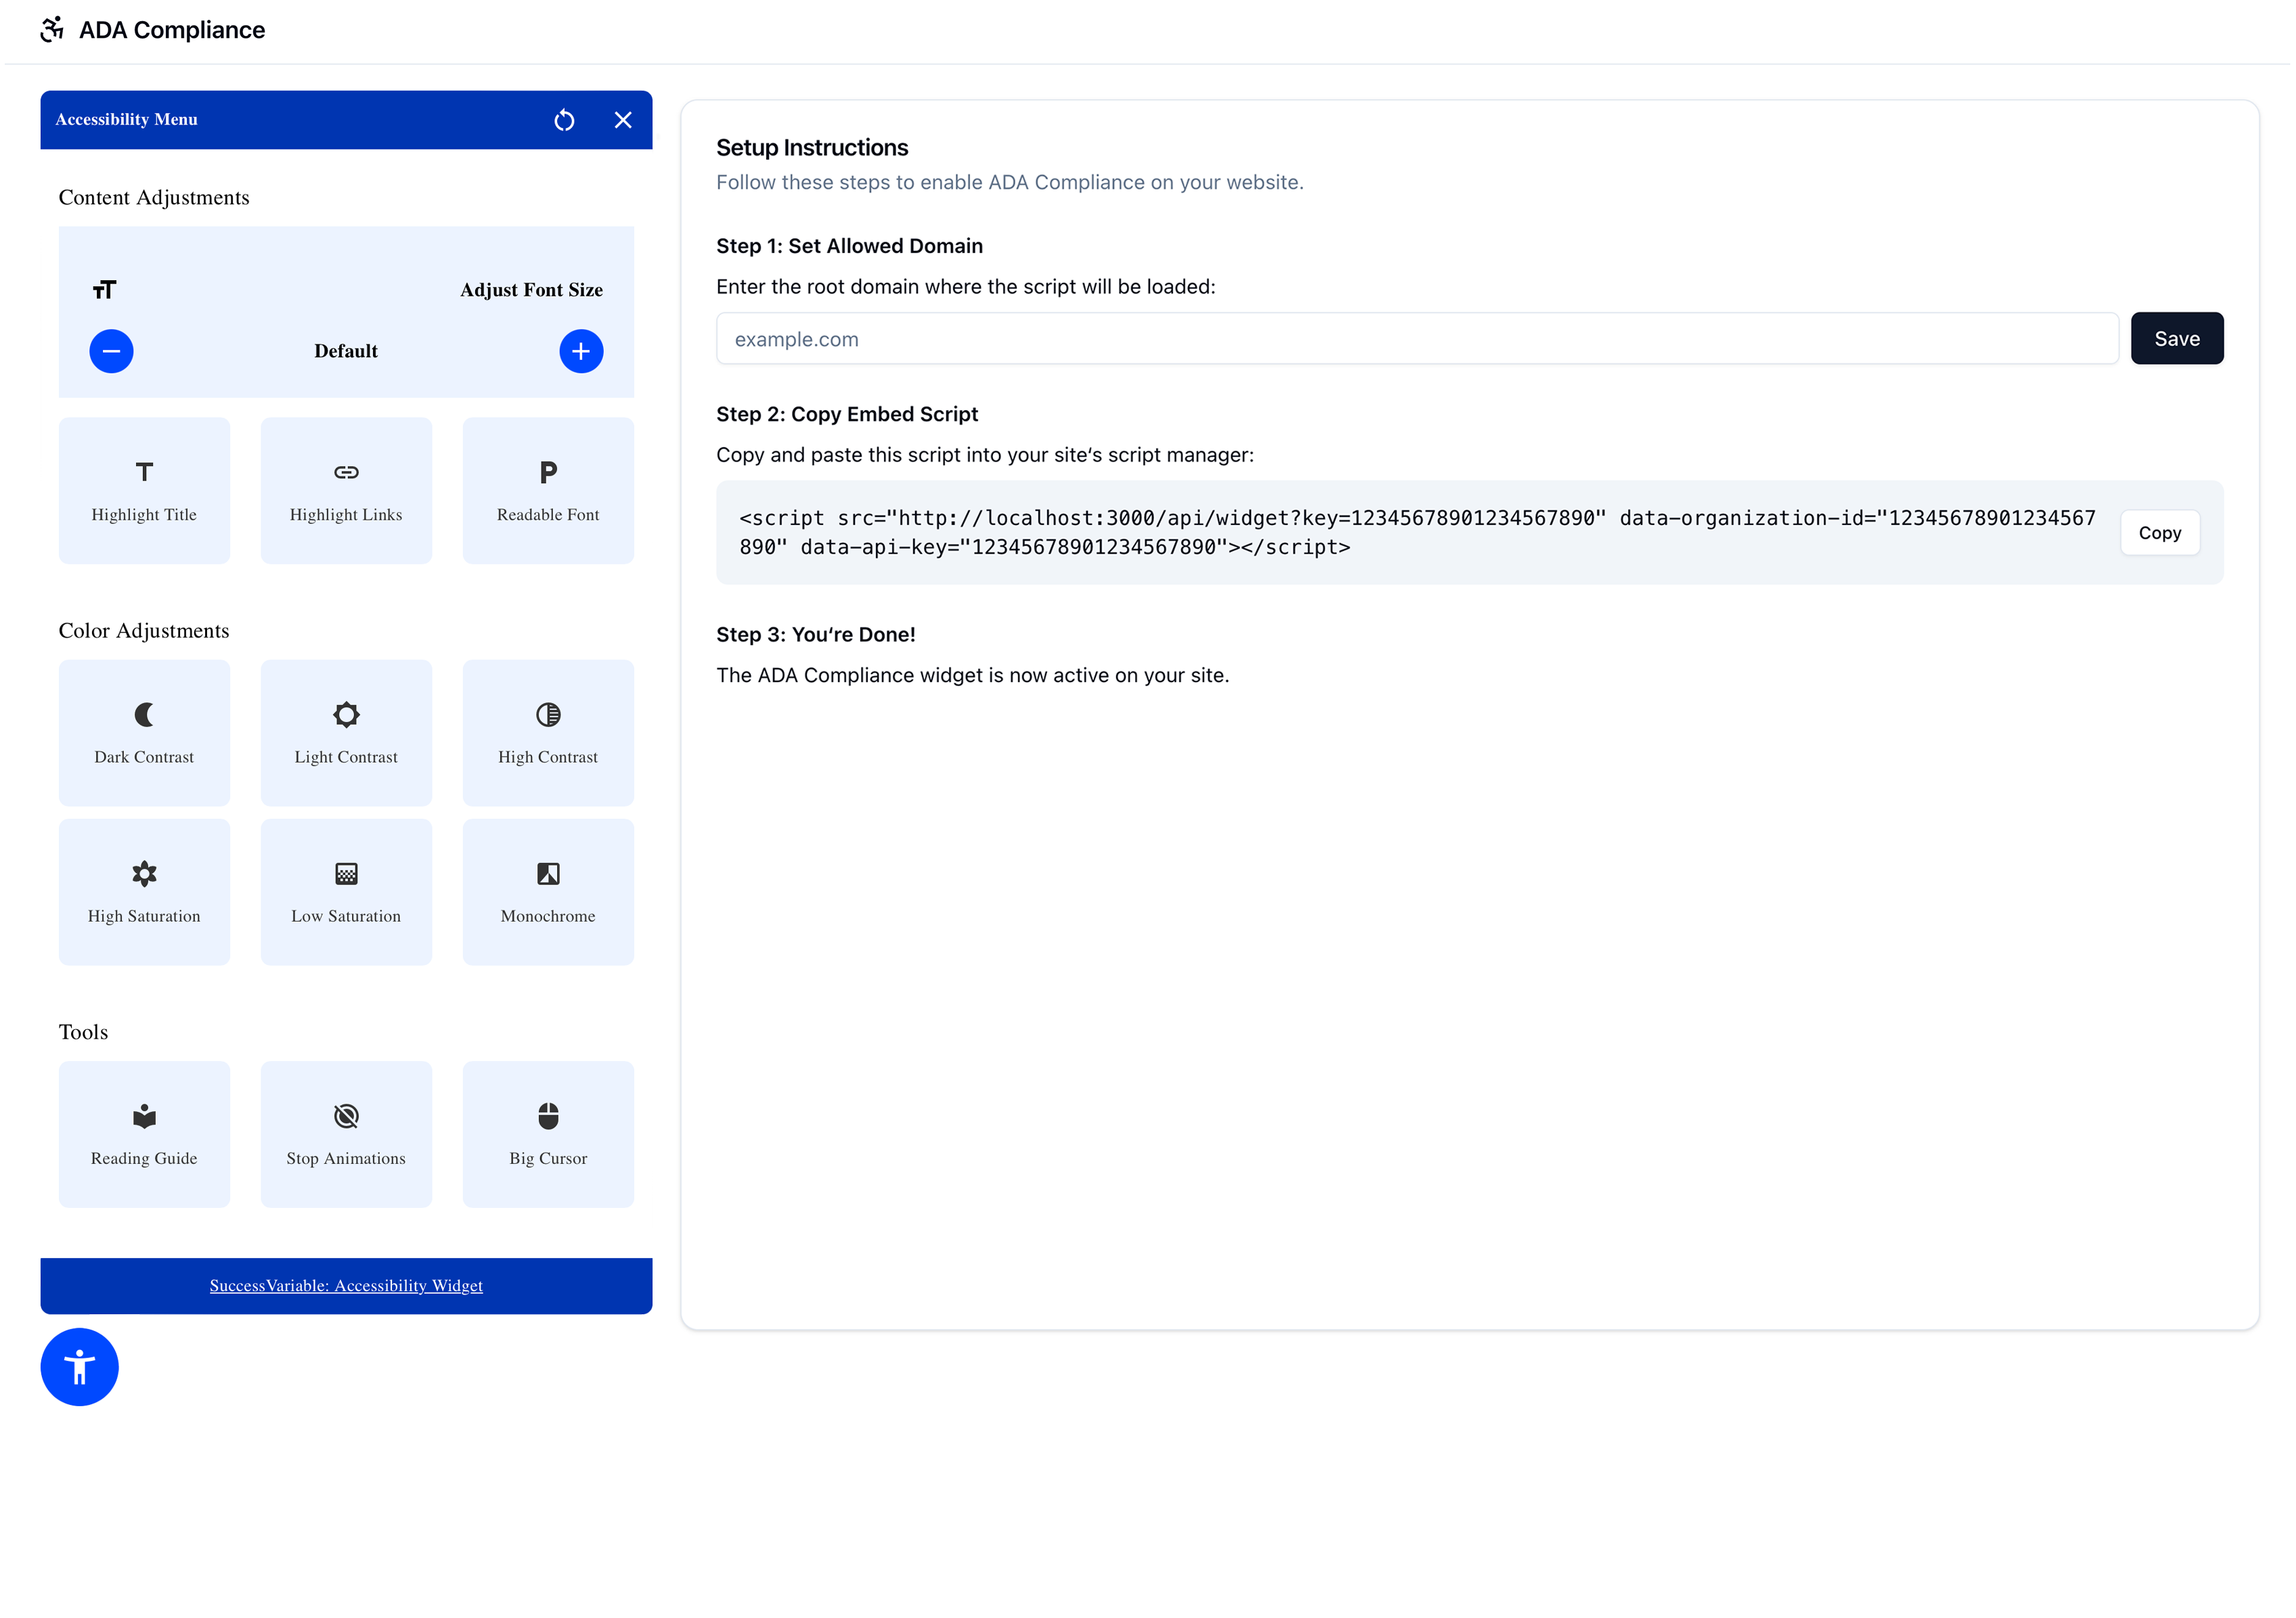
Task: Toggle the Highlight Title option
Action: [x=144, y=490]
